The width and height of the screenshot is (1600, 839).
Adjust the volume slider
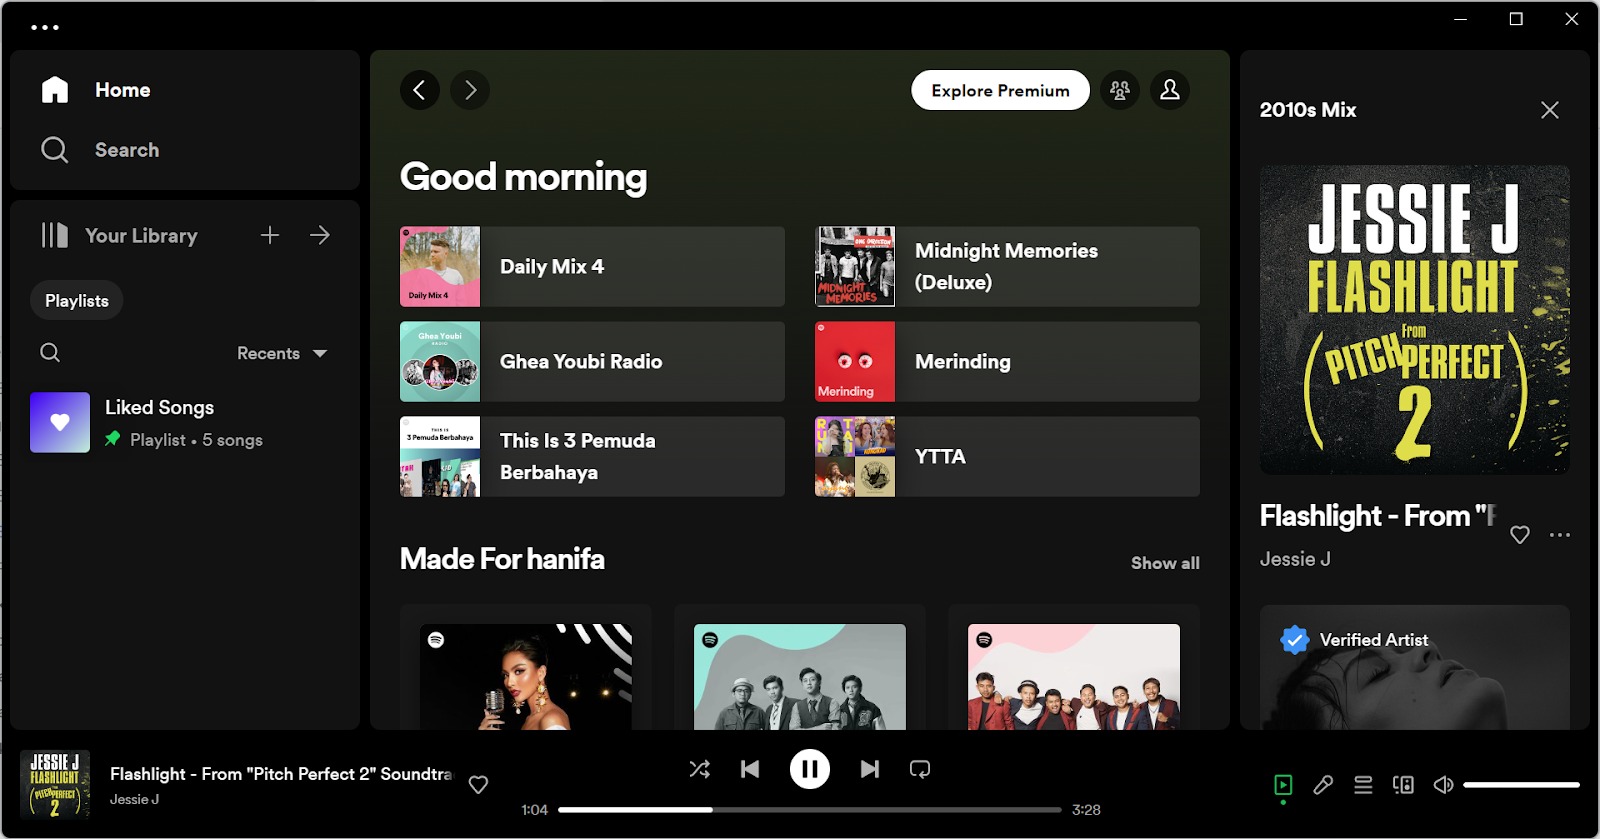point(1522,785)
